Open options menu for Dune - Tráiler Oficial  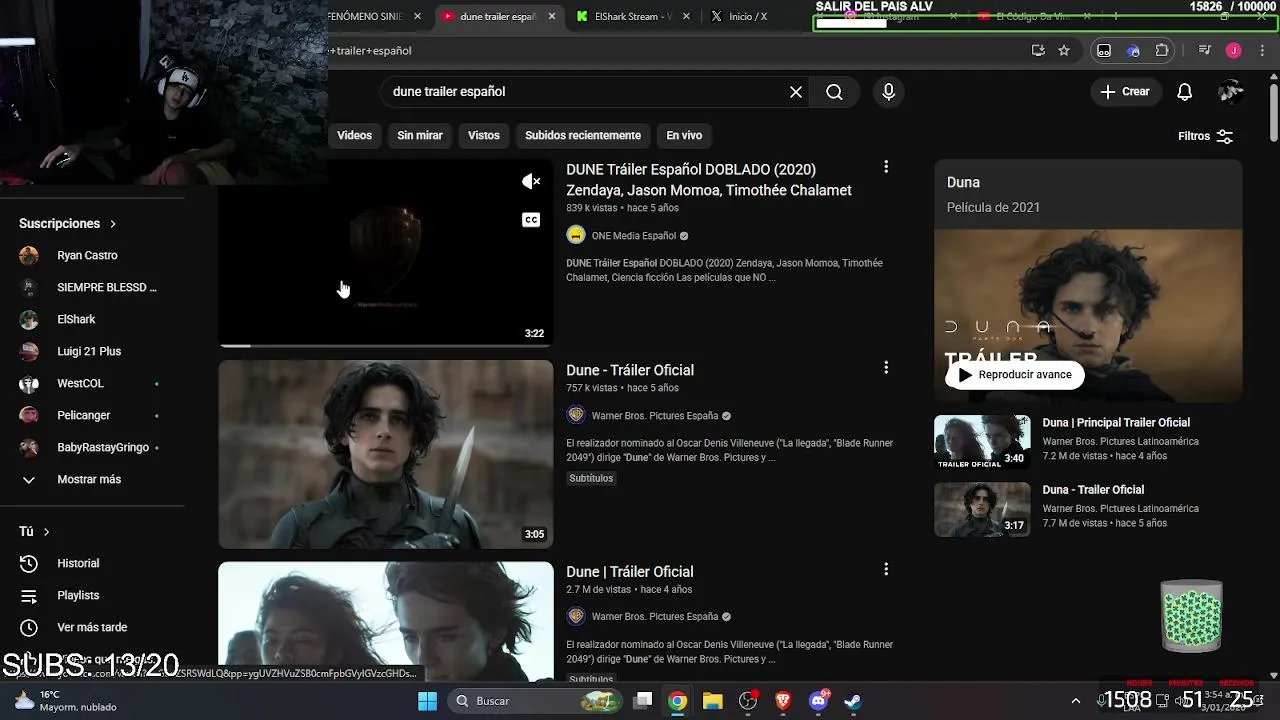pos(885,368)
